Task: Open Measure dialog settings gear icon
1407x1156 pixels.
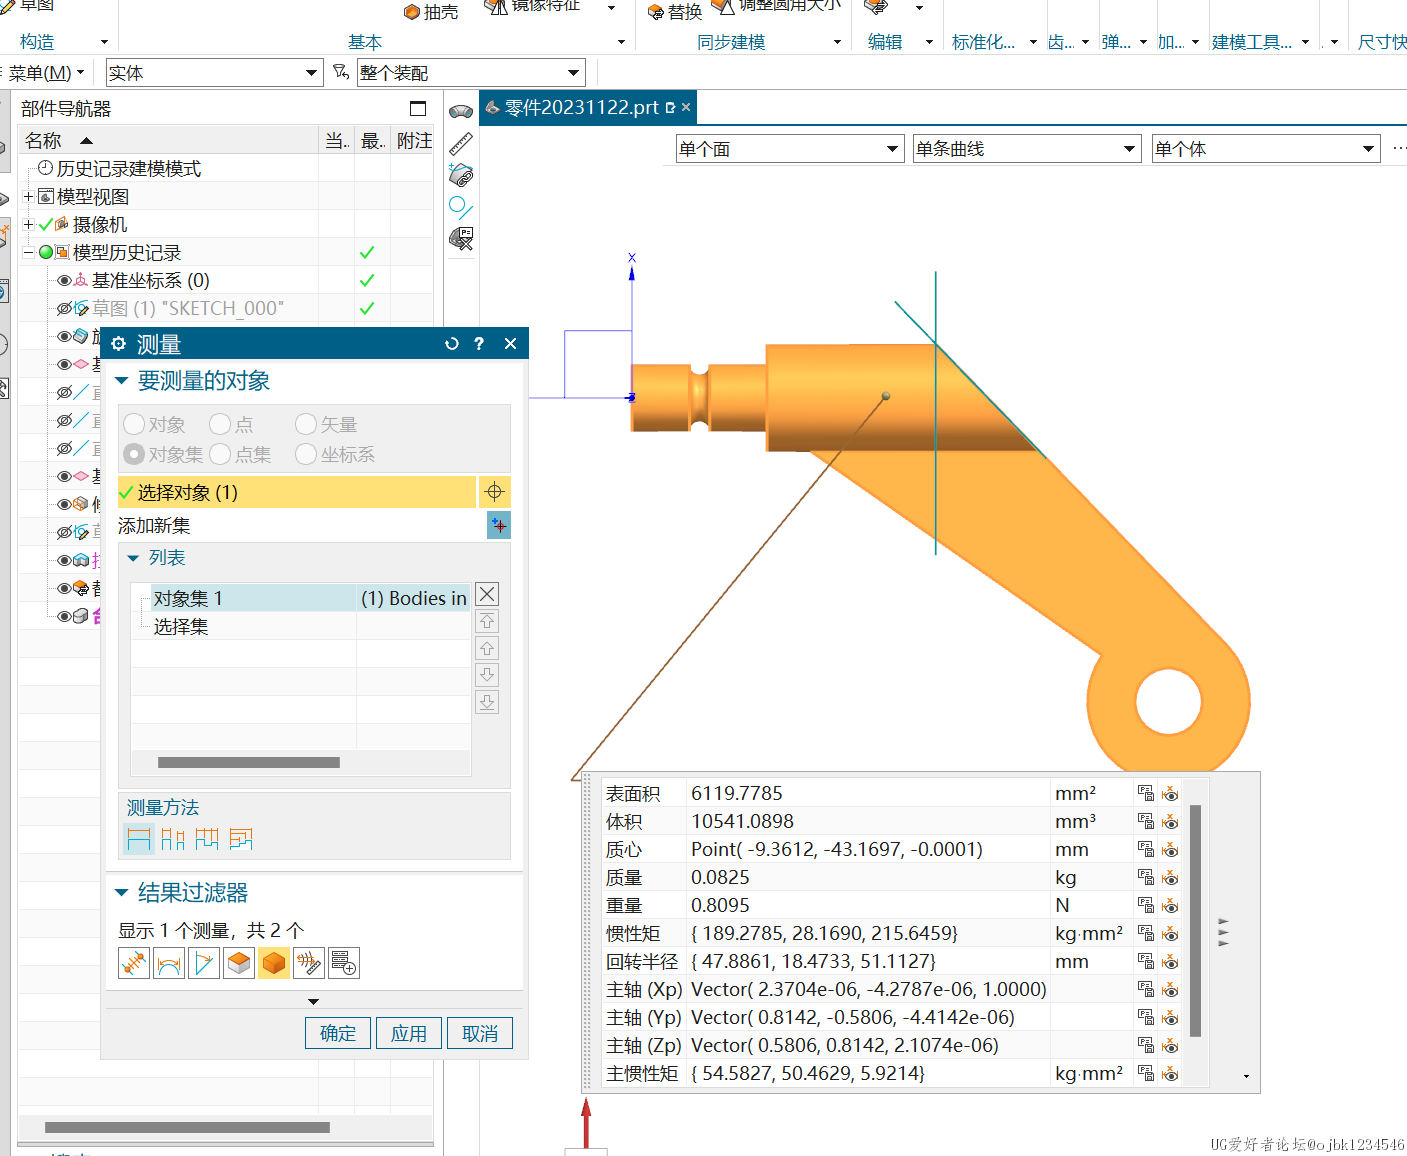Action: coord(119,344)
